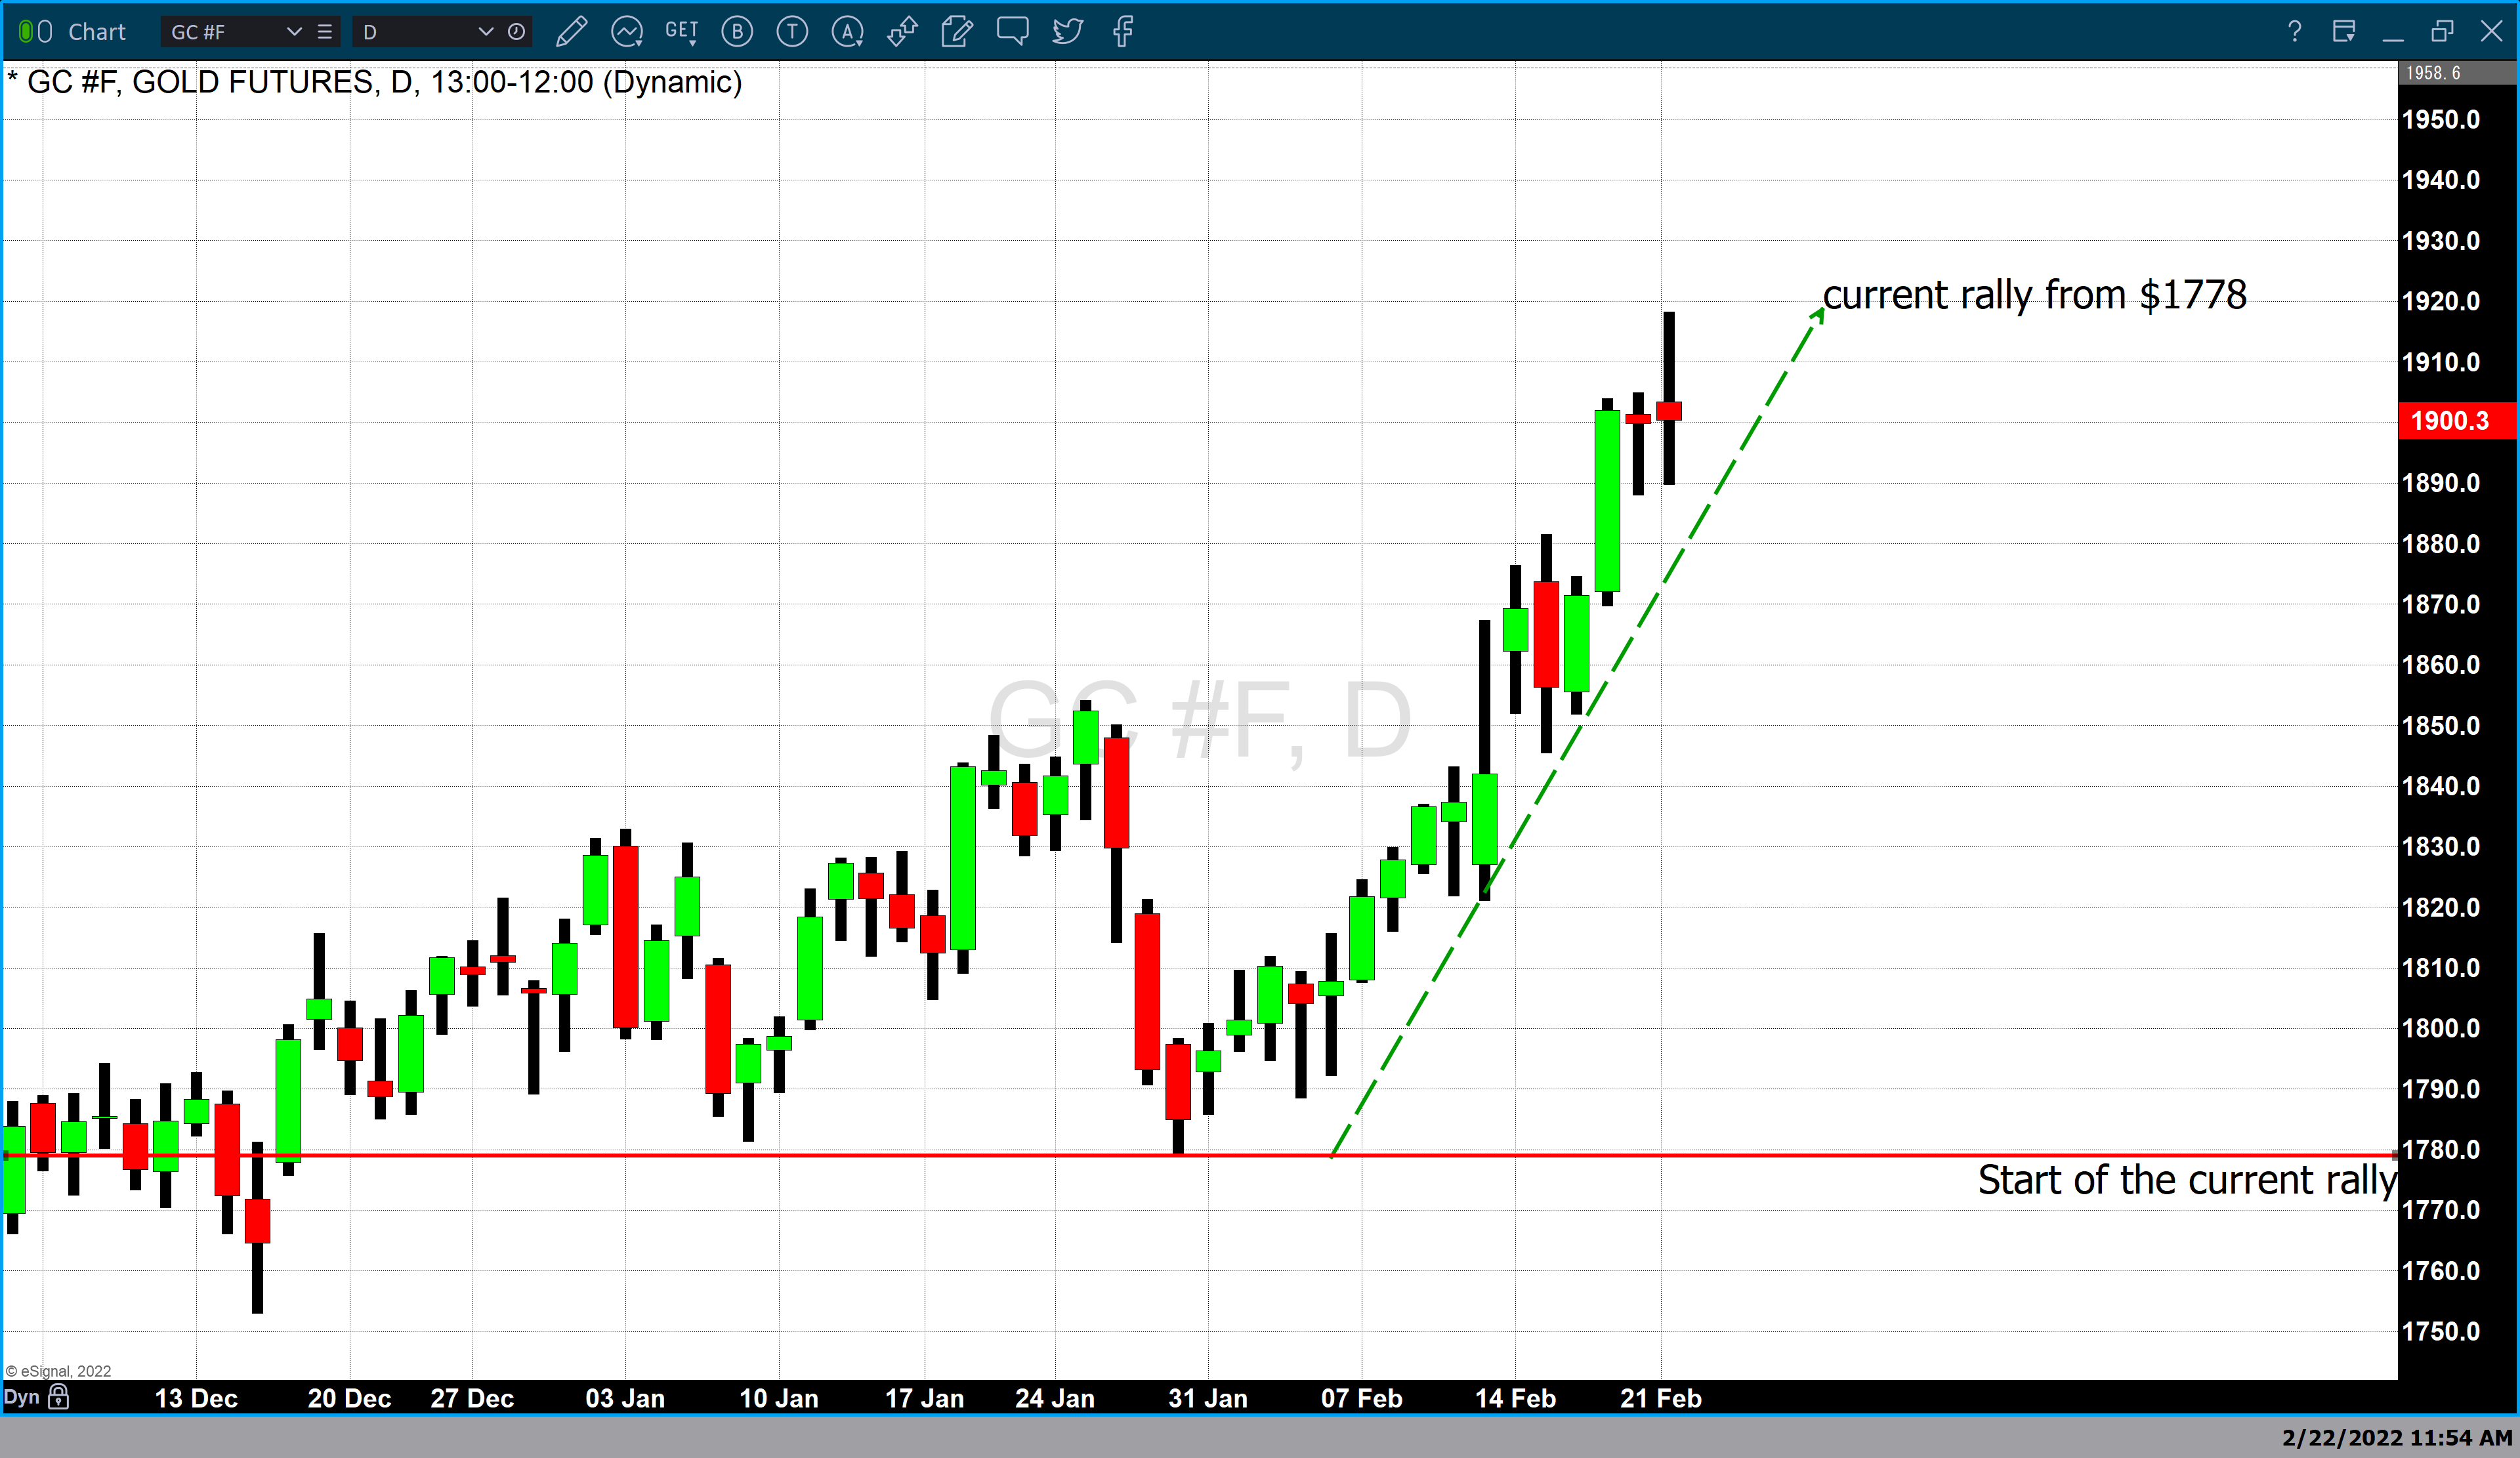2520x1458 pixels.
Task: Expand the D interval dropdown
Action: [x=486, y=32]
